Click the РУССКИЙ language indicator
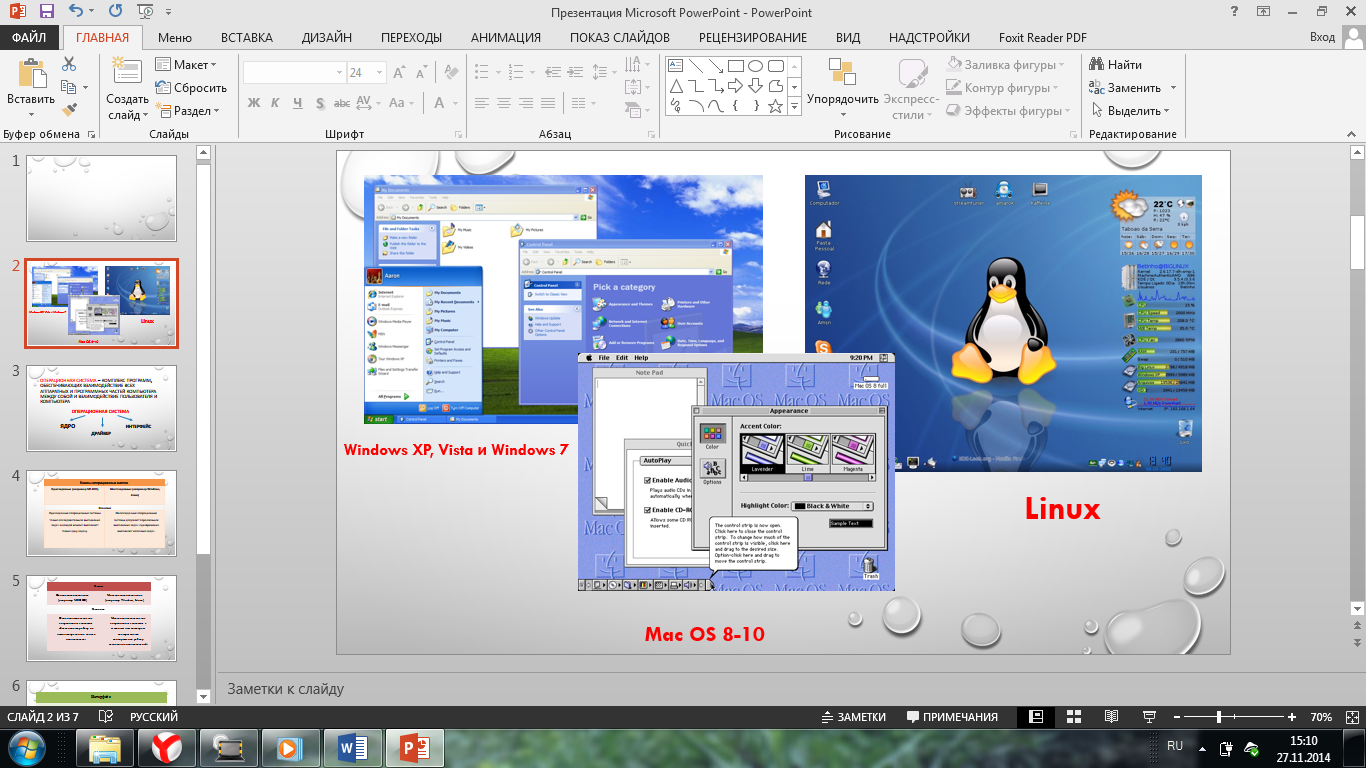1366x768 pixels. (154, 717)
